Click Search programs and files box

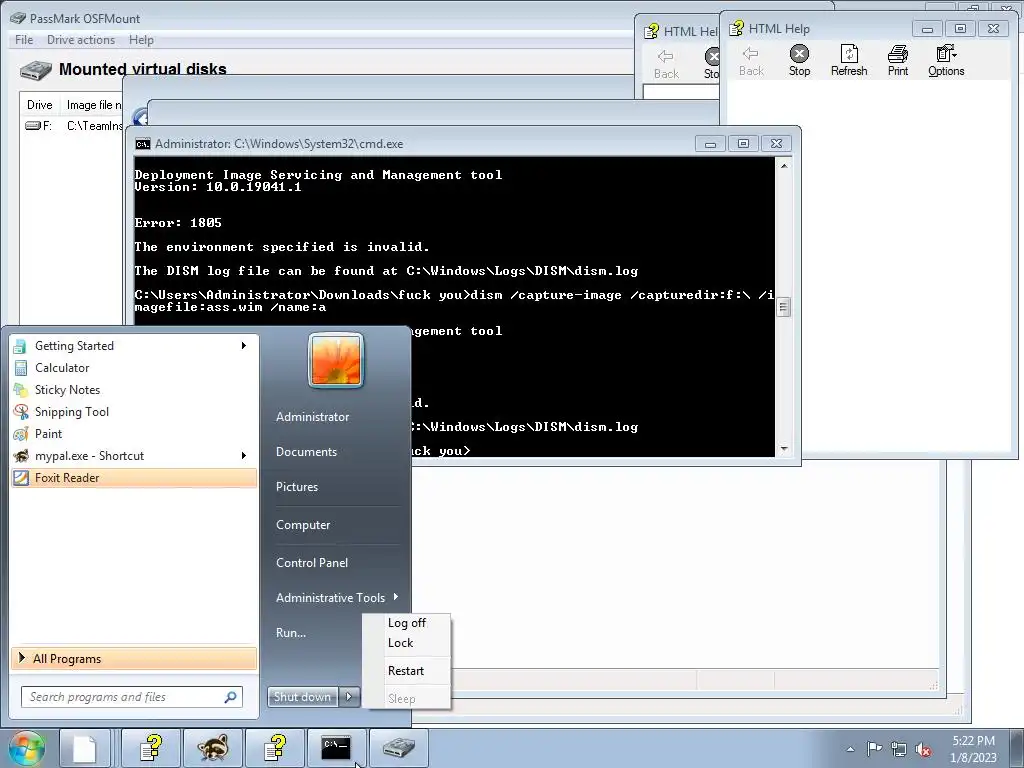(x=131, y=697)
